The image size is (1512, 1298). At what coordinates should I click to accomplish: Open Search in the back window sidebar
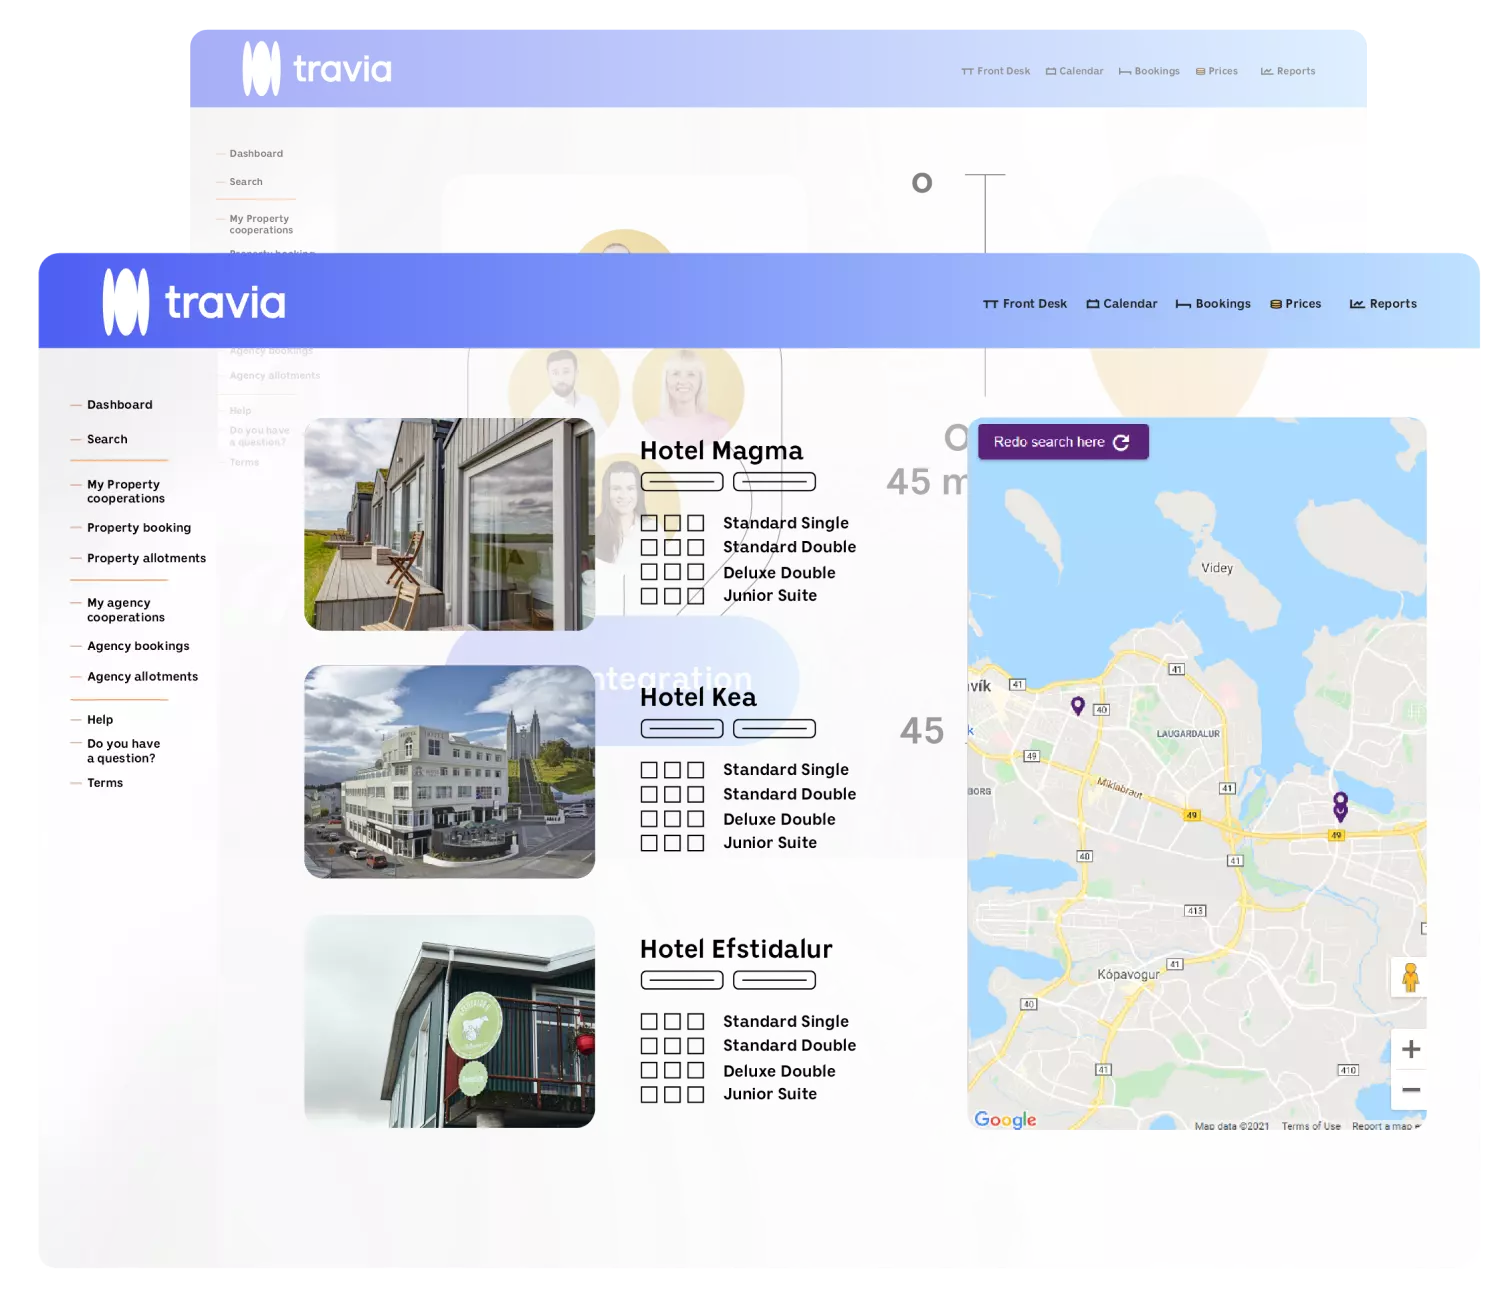[x=246, y=182]
